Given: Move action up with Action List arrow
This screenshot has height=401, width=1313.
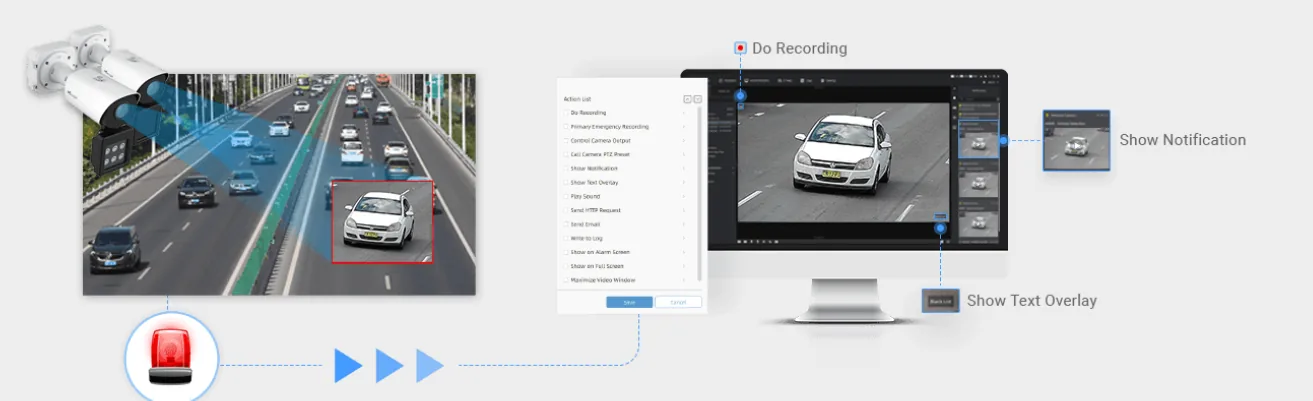Looking at the screenshot, I should pos(687,99).
